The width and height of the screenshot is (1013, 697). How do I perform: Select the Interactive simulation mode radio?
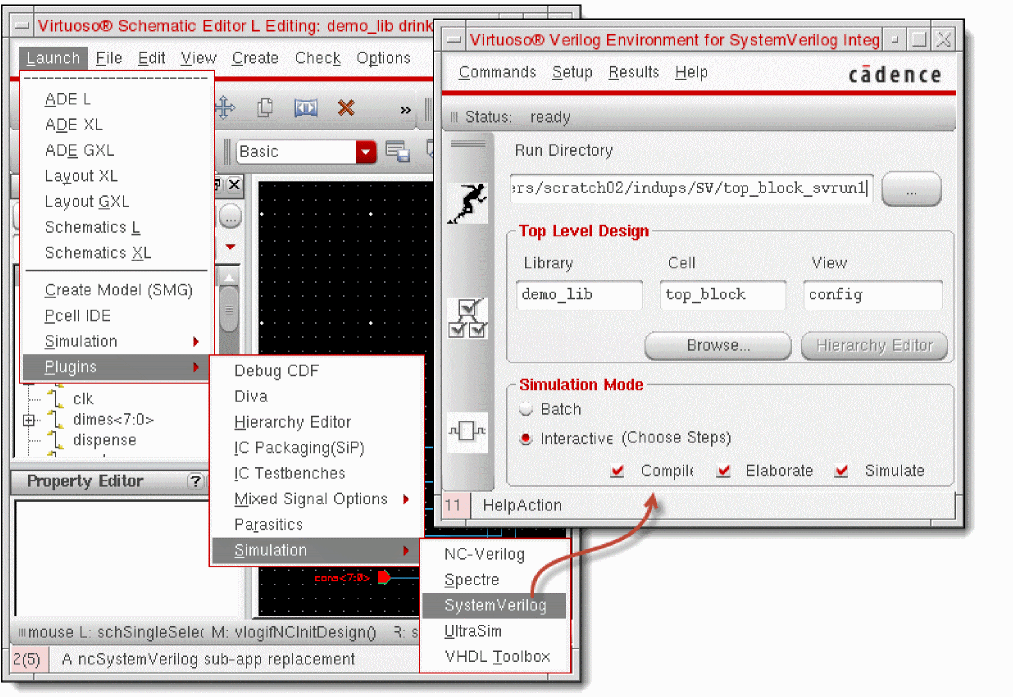coord(526,439)
